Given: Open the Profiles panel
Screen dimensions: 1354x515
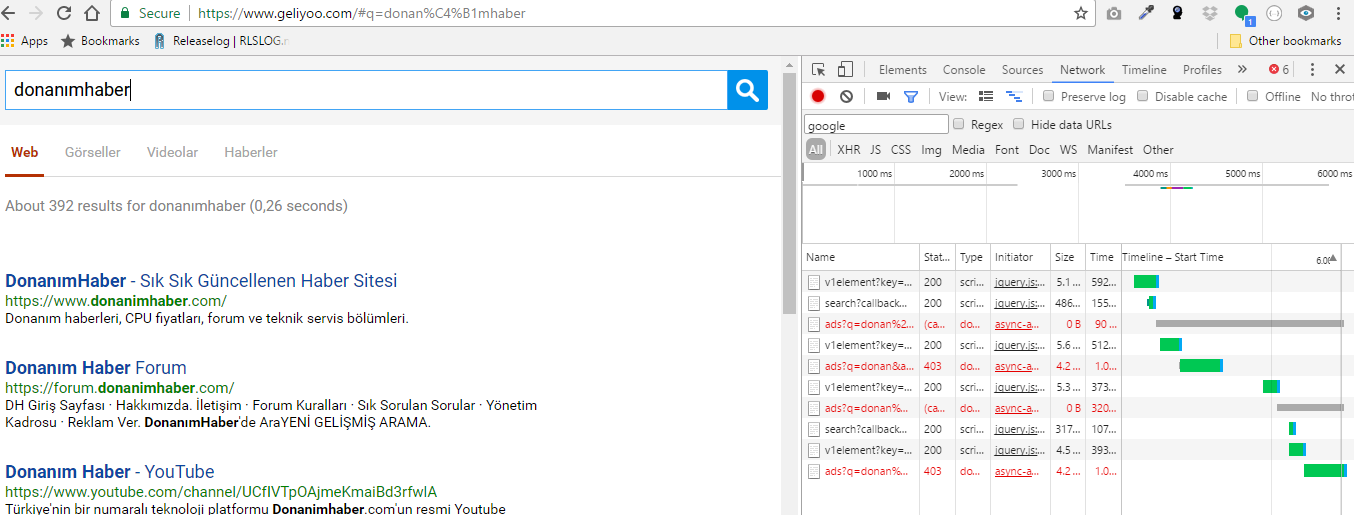Looking at the screenshot, I should (1202, 70).
